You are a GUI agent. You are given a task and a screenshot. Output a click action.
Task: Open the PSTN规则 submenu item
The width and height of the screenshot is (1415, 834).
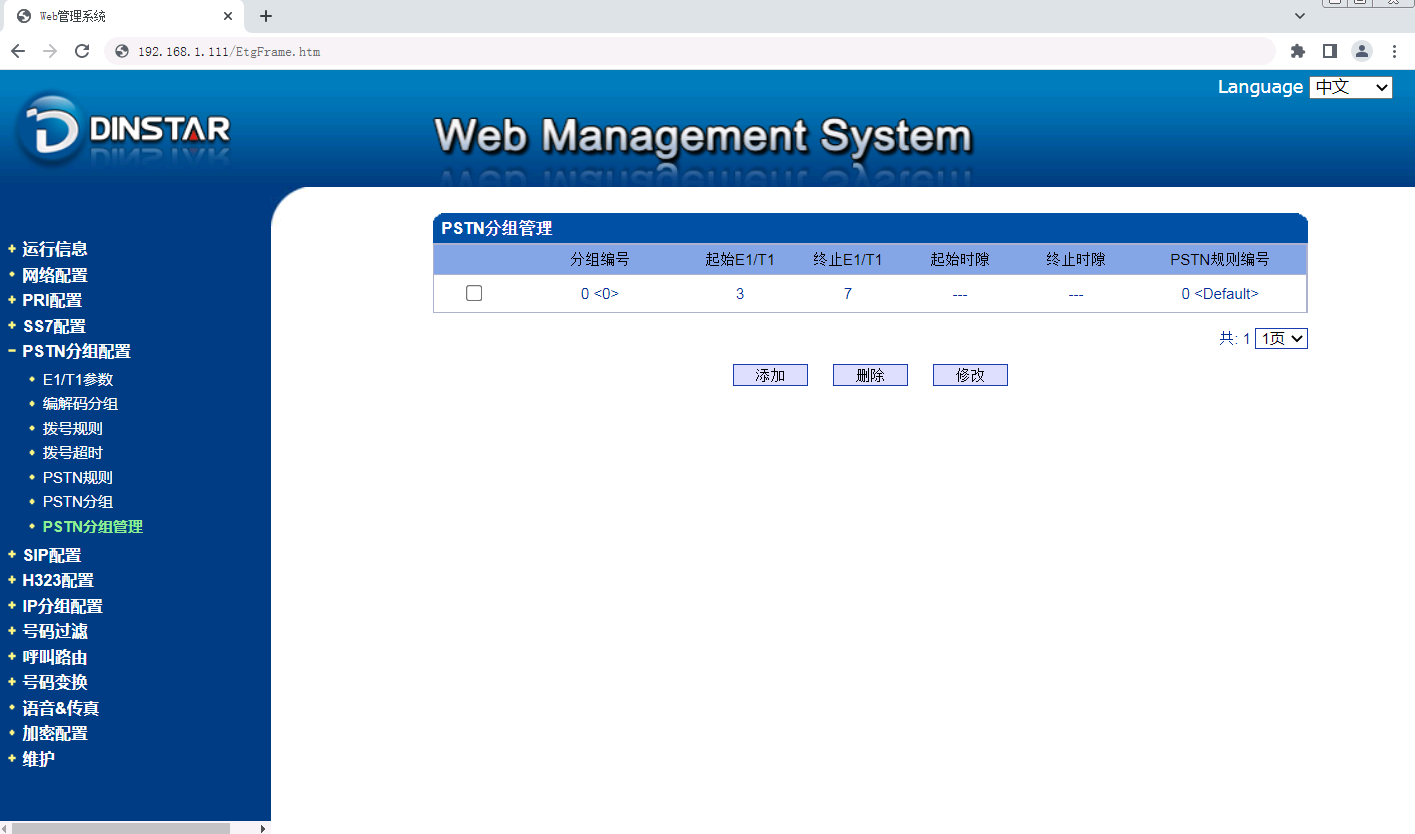tap(78, 478)
